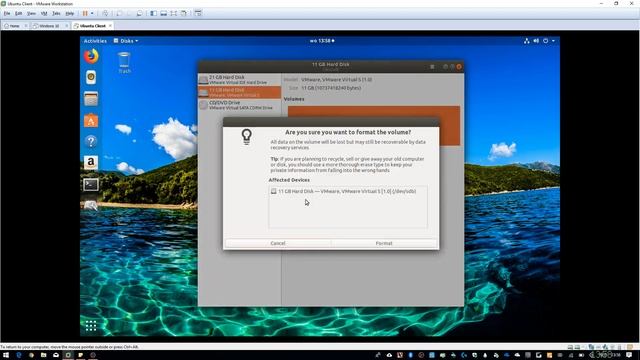Launch Firefox from the Ubuntu dock
The image size is (640, 360).
[91, 56]
